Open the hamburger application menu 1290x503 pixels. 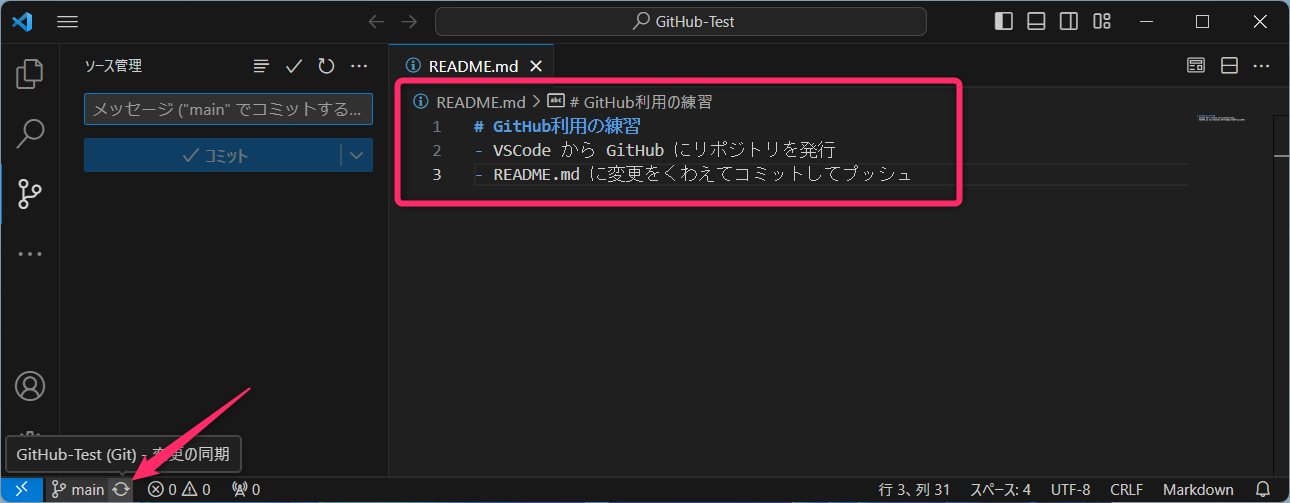68,21
